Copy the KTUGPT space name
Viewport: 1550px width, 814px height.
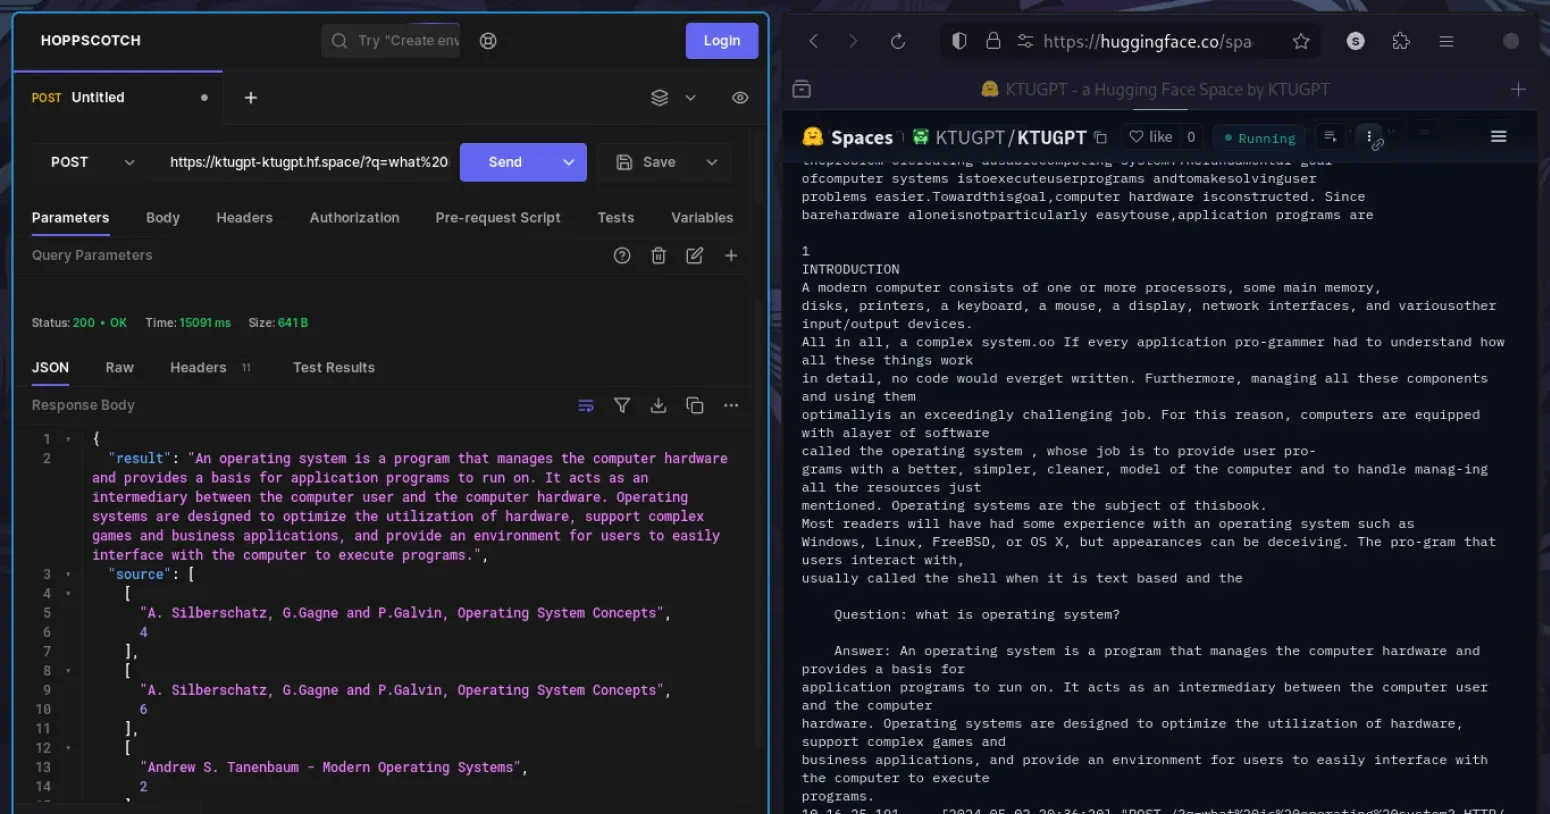click(x=1100, y=137)
